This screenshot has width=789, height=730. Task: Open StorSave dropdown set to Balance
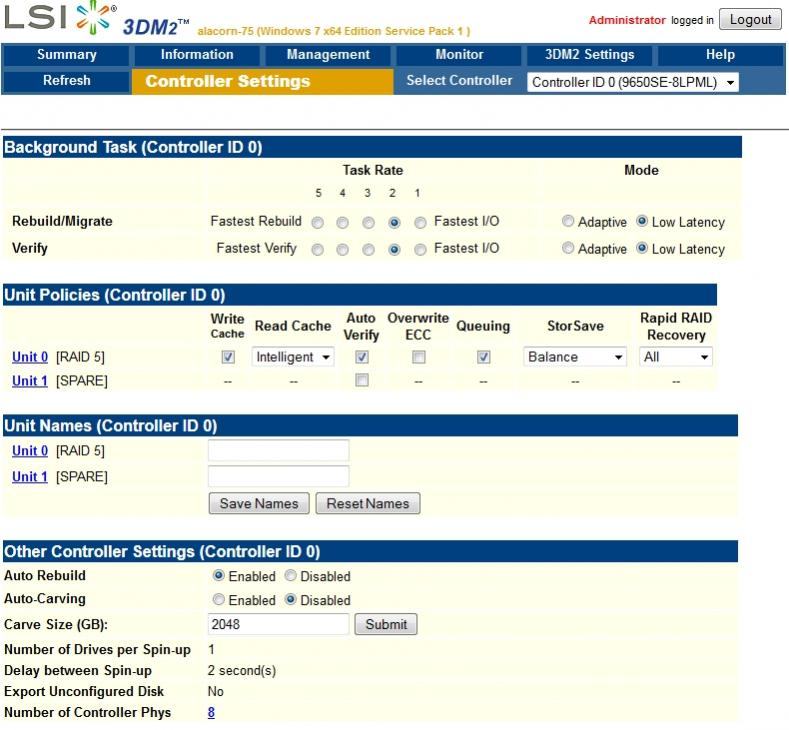[575, 357]
